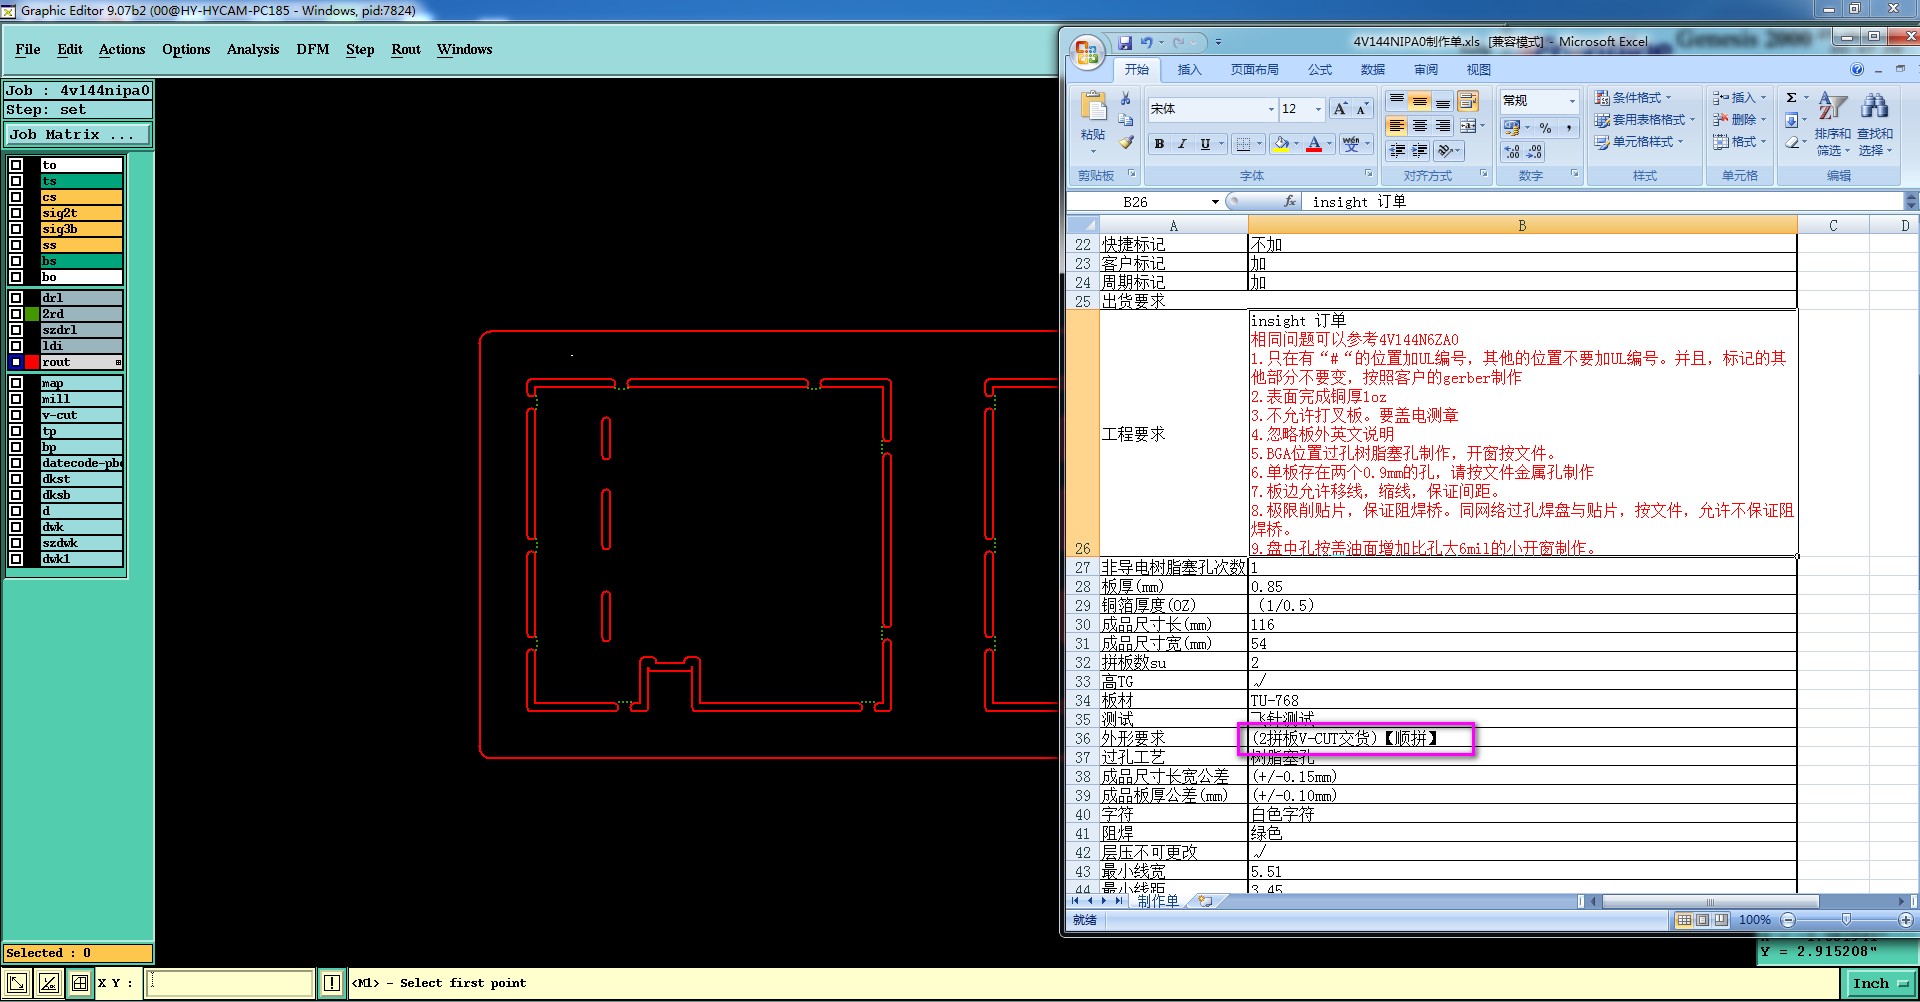Toggle display of the 'mill' layer
The width and height of the screenshot is (1920, 1002).
16,399
